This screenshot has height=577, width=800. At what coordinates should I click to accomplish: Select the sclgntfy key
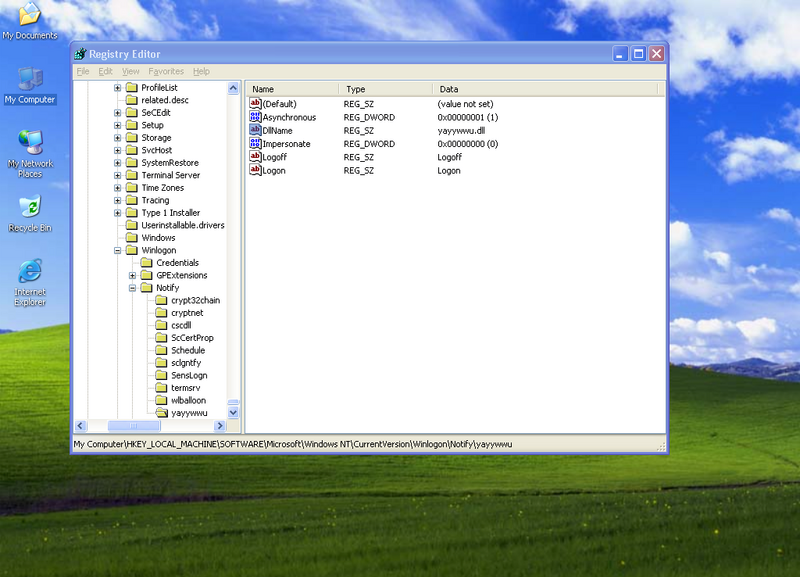[186, 363]
